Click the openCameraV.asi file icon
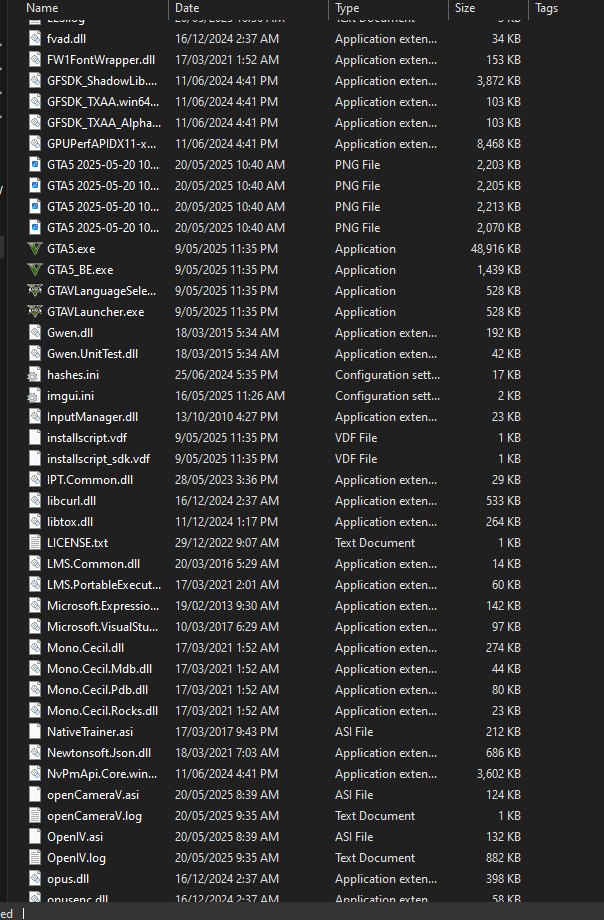 35,795
